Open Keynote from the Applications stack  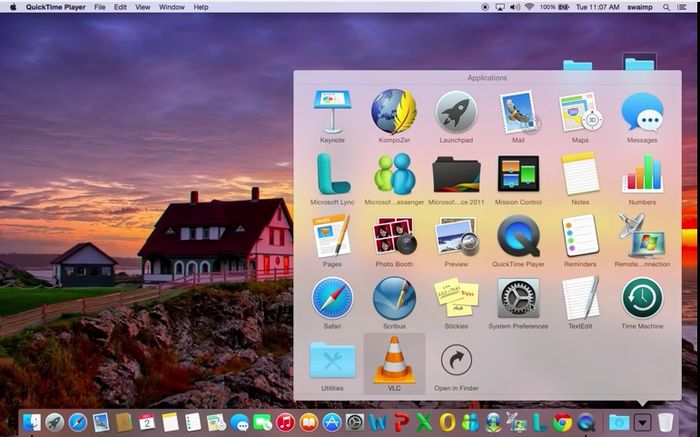point(332,112)
